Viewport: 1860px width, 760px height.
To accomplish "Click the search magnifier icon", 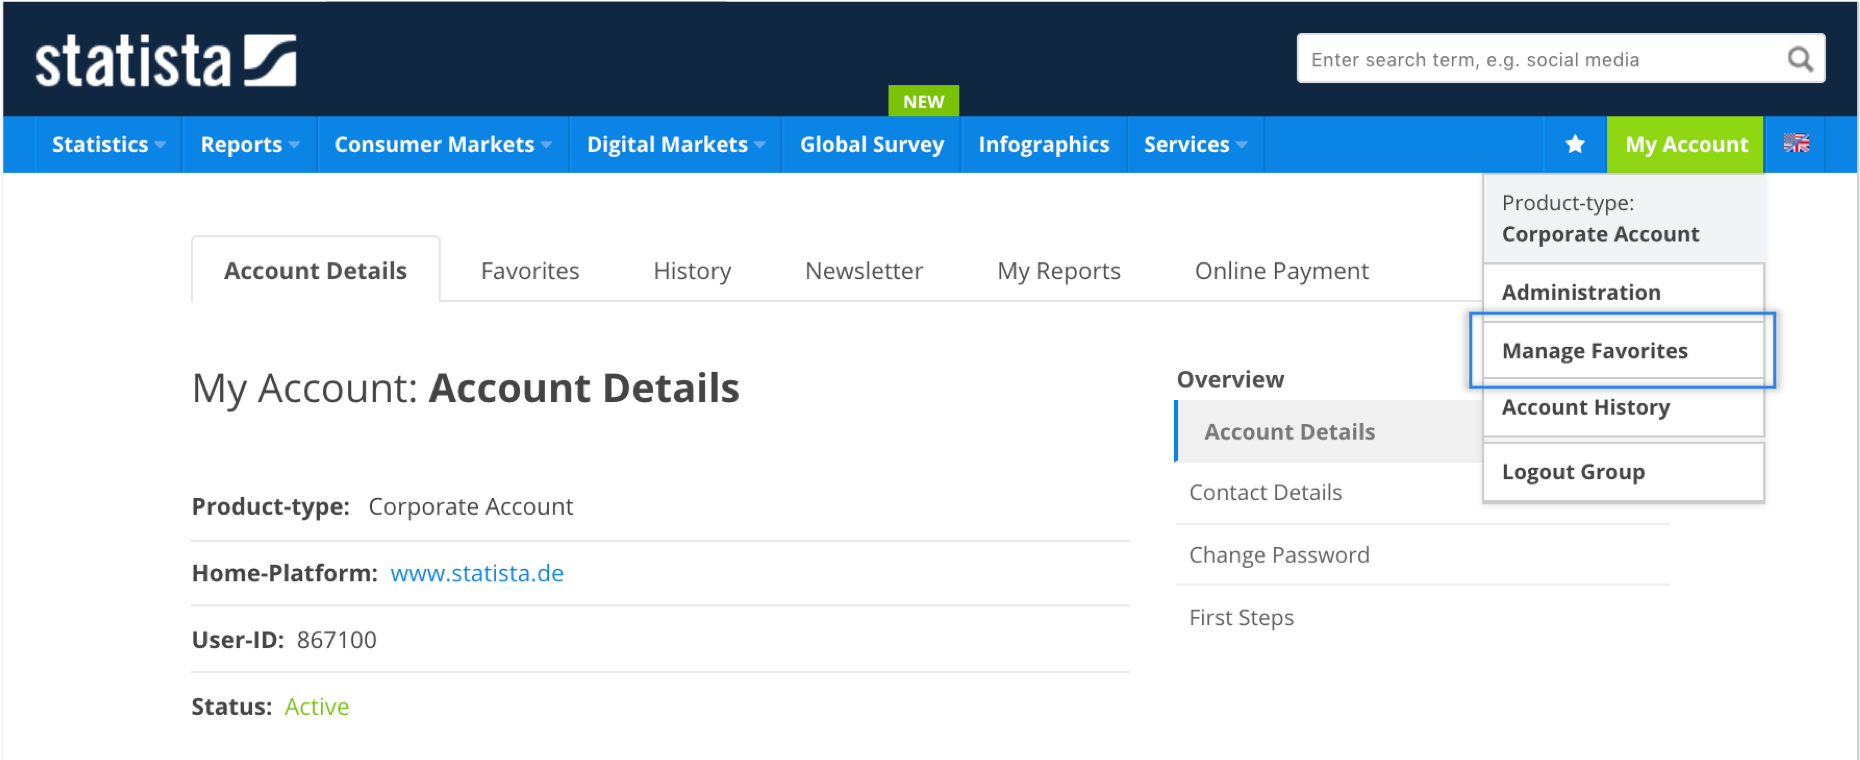I will [x=1800, y=60].
